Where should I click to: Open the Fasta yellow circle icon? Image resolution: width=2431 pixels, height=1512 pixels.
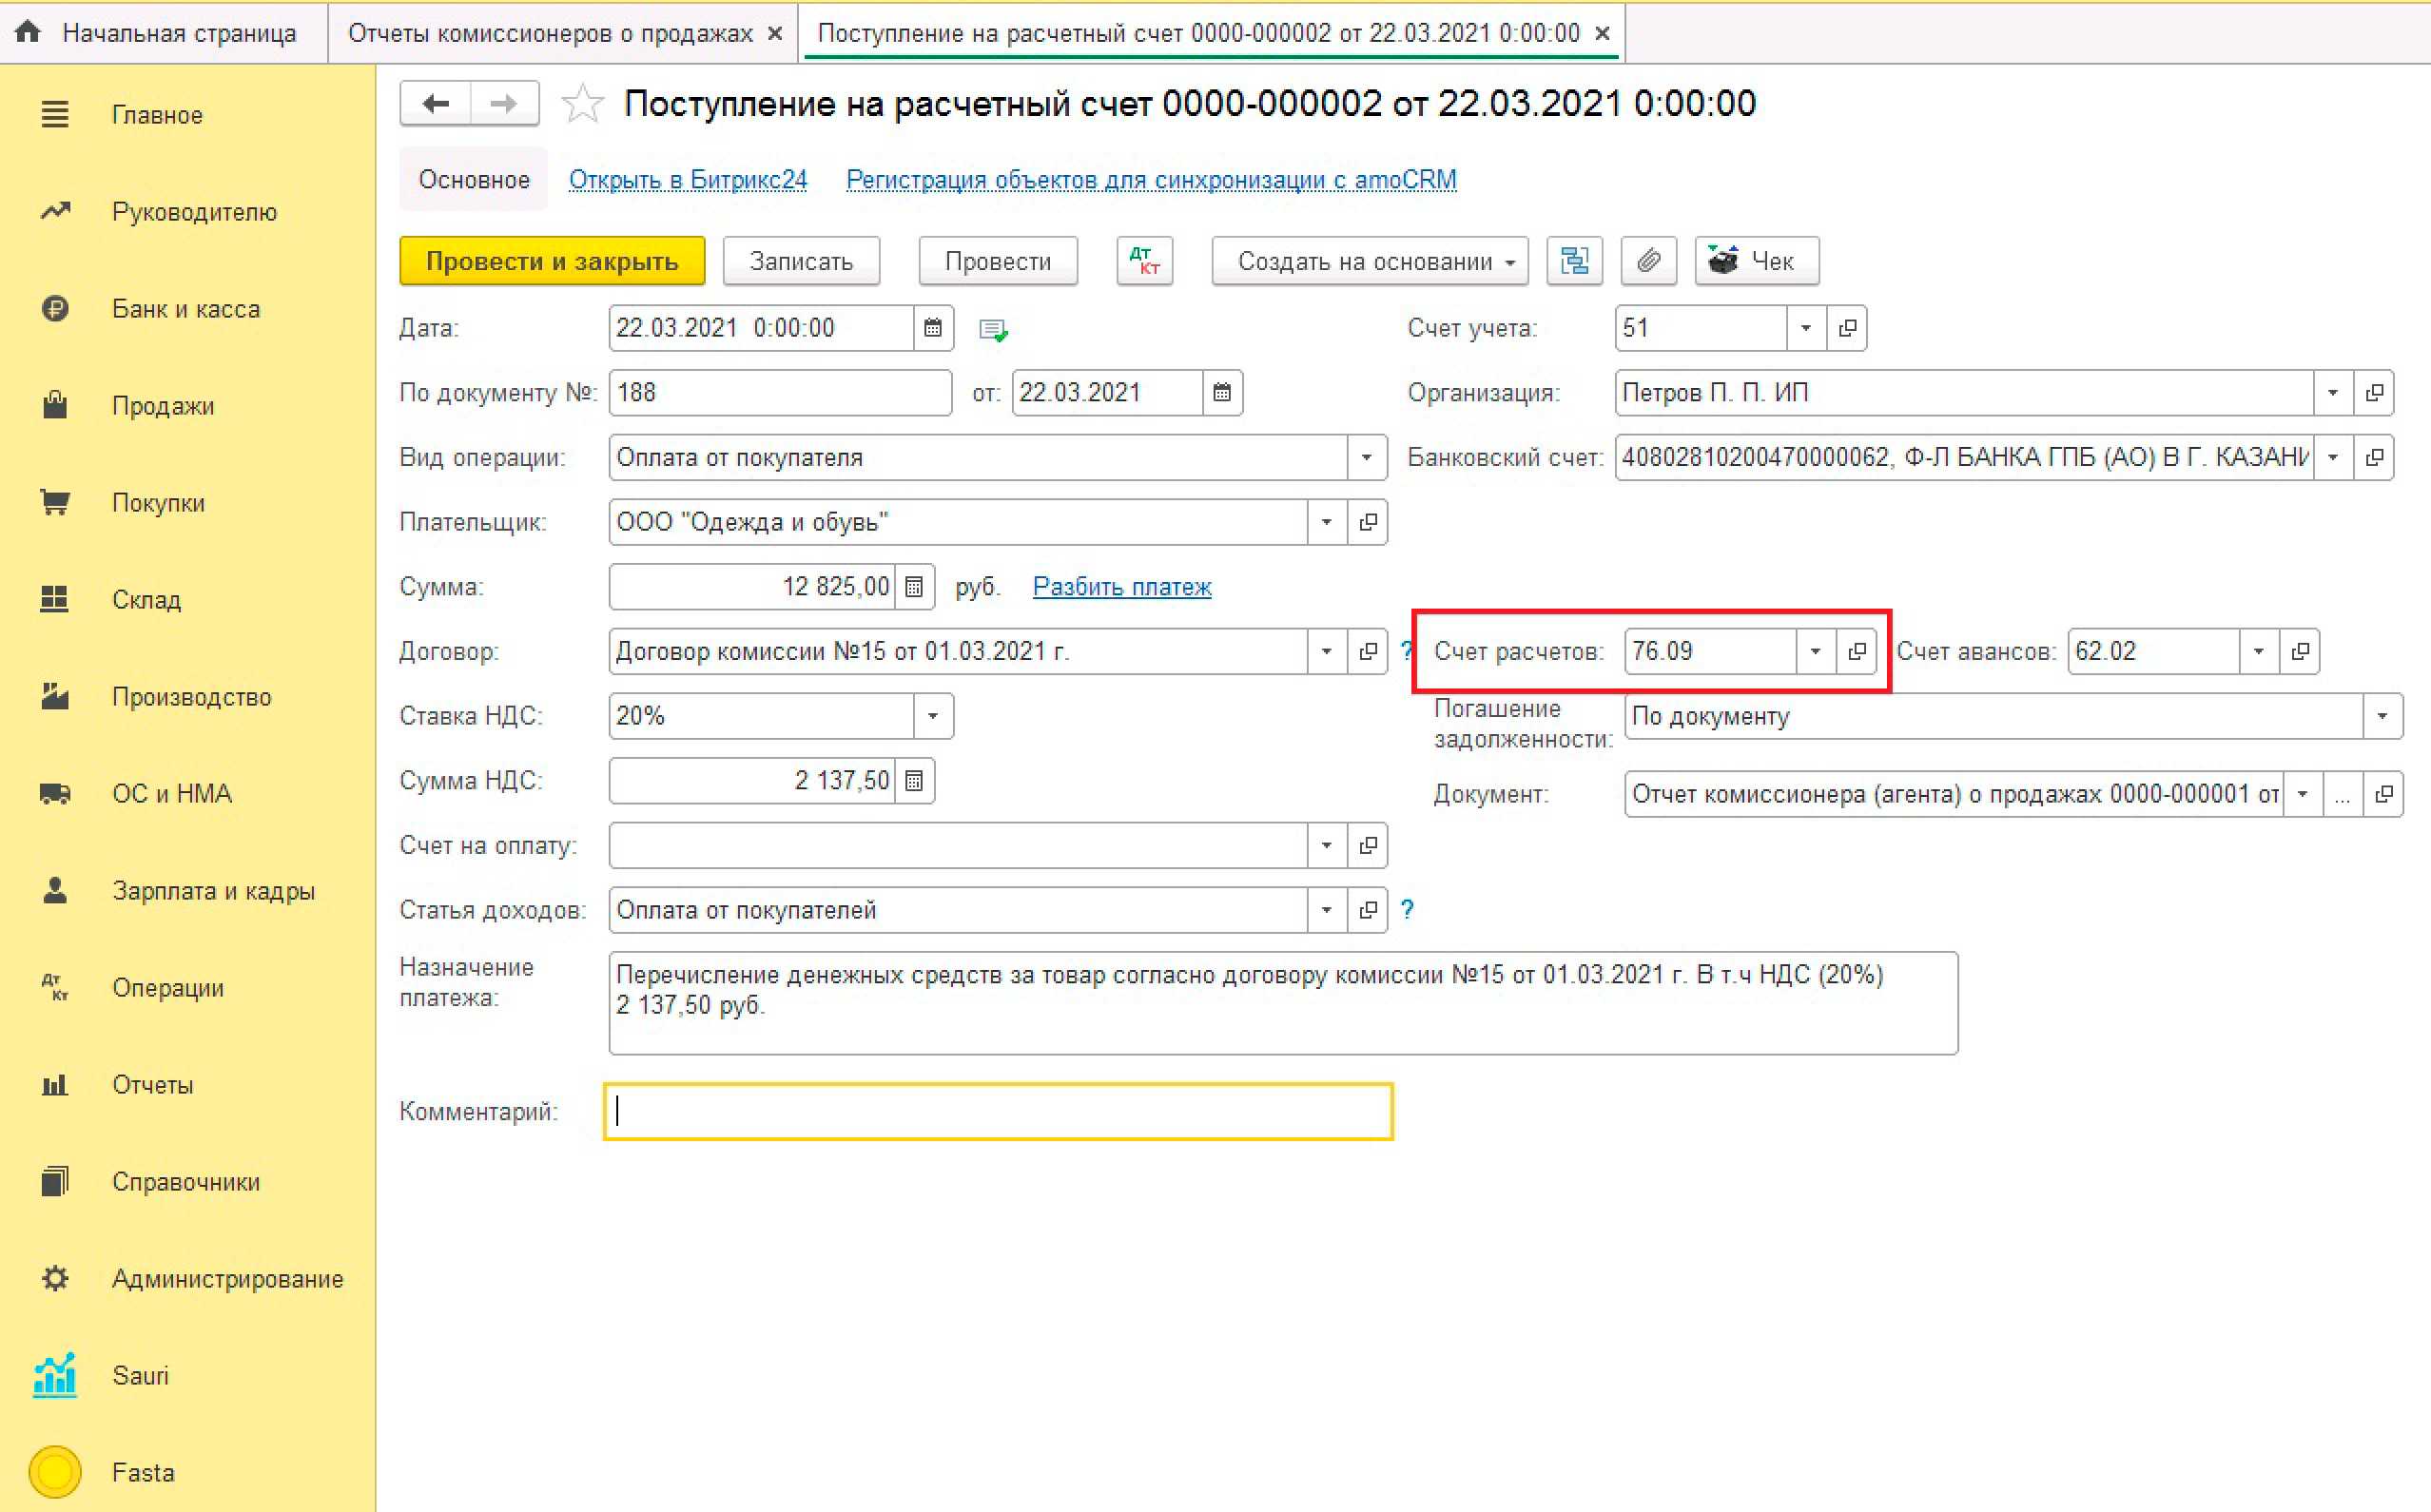coord(55,1472)
